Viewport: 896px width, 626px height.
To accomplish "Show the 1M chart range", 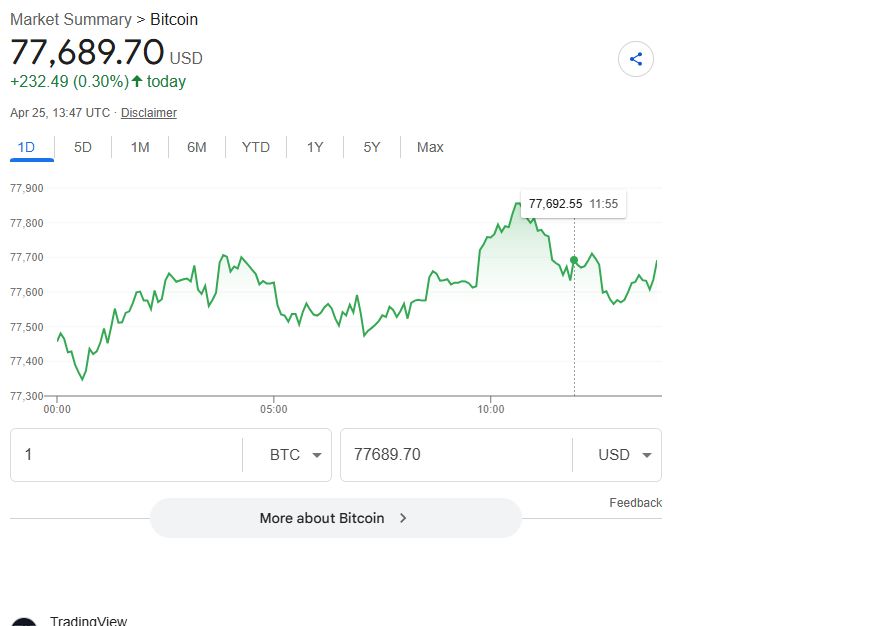I will coord(140,147).
